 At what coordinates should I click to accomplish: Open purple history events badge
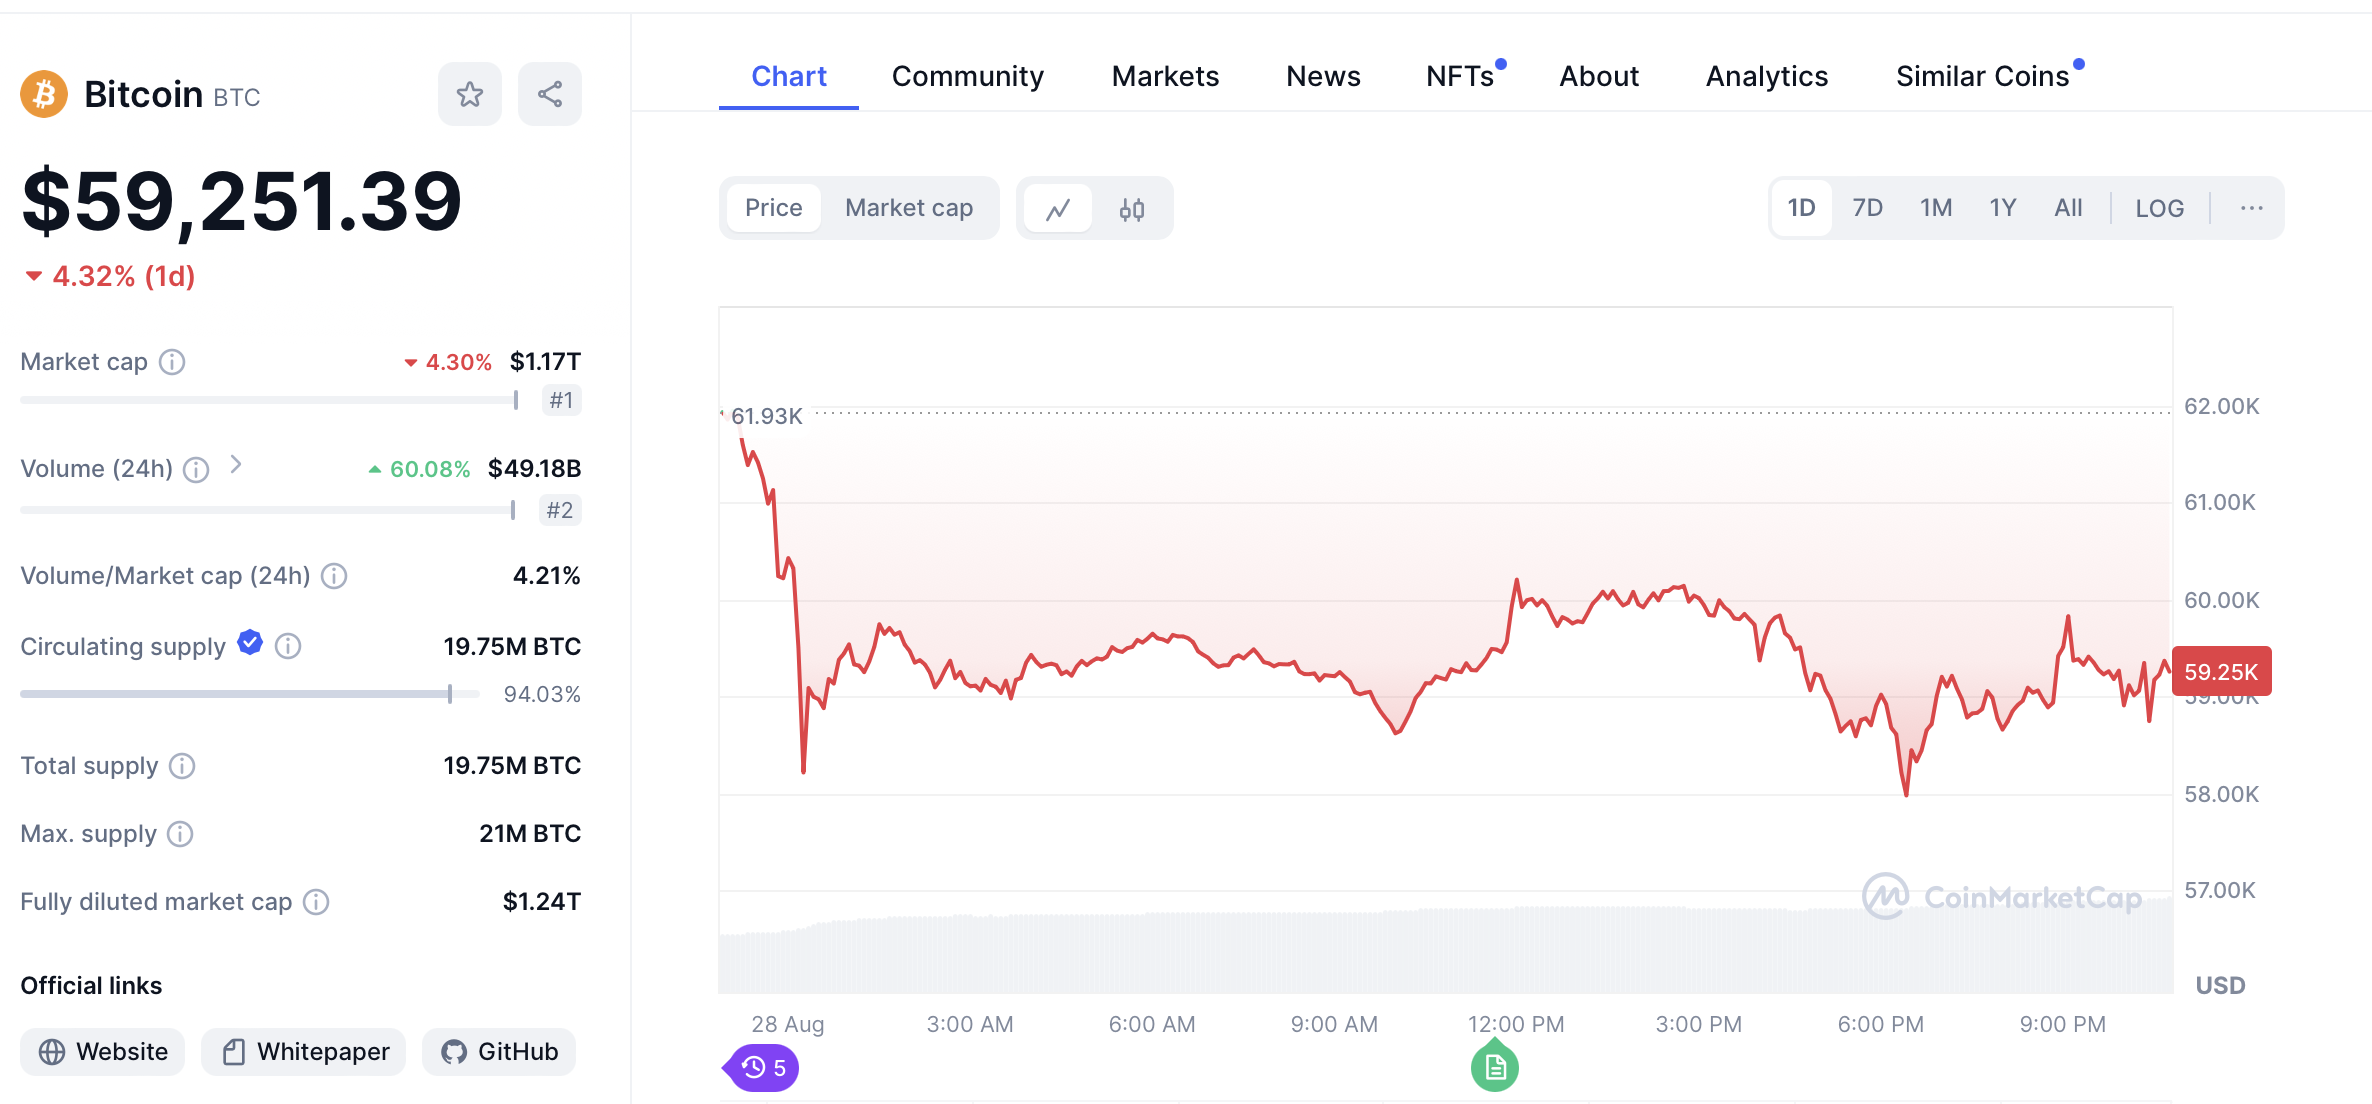click(764, 1068)
